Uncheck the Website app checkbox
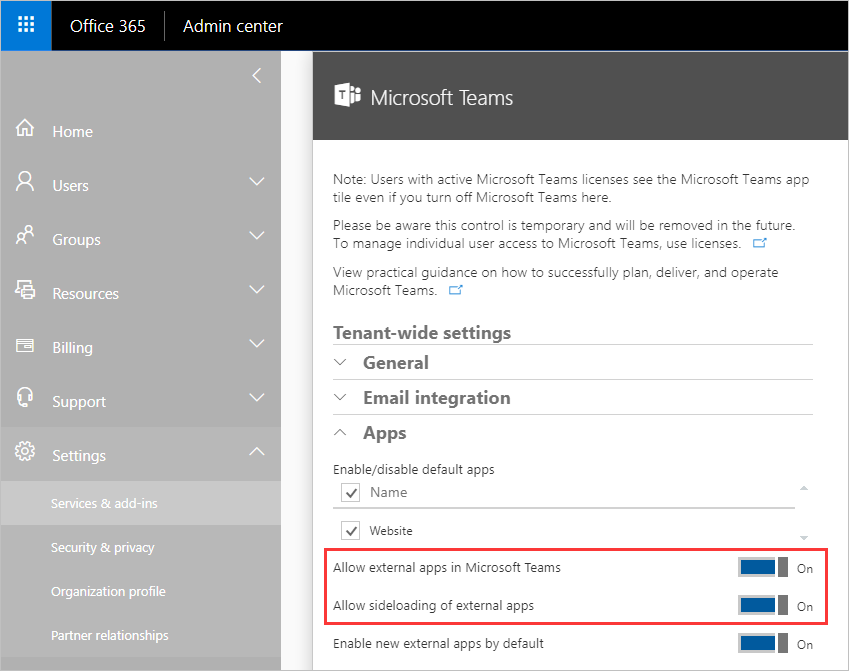Image resolution: width=849 pixels, height=671 pixels. [x=351, y=531]
